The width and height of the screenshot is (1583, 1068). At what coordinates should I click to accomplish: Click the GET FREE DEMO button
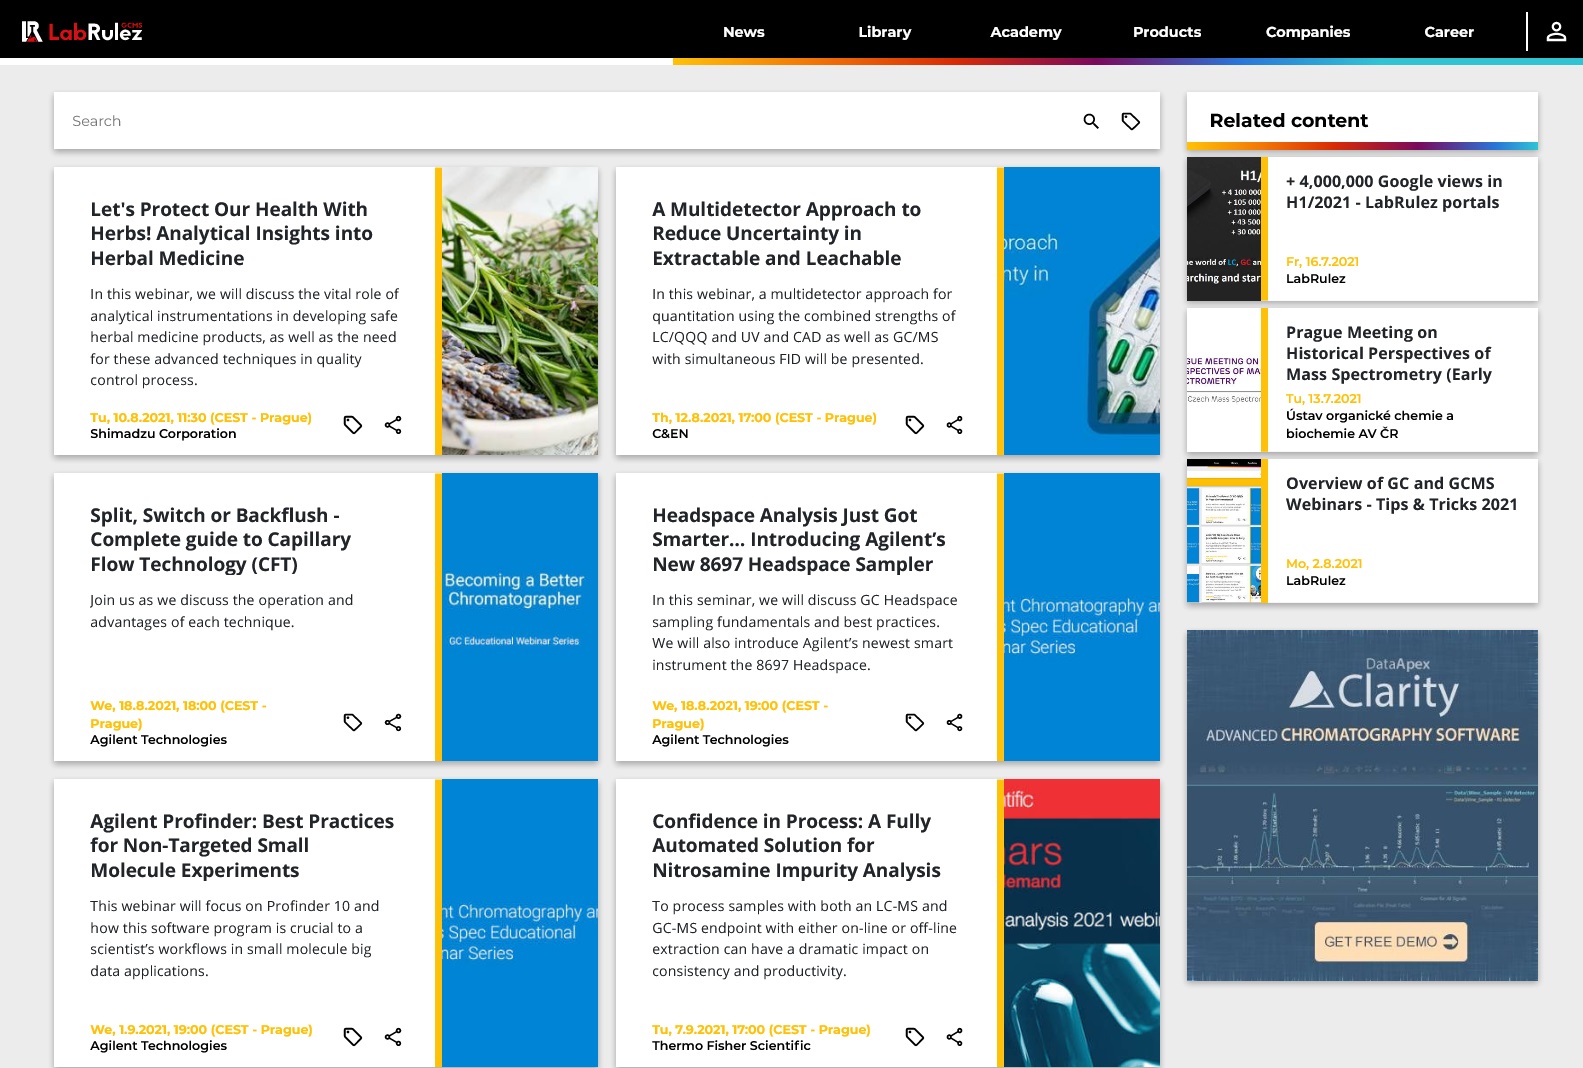pyautogui.click(x=1390, y=942)
